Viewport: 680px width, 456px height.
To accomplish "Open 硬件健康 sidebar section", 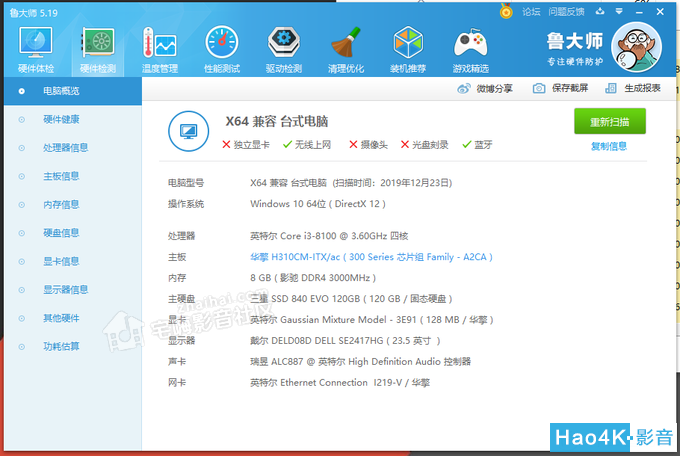I will coord(73,119).
